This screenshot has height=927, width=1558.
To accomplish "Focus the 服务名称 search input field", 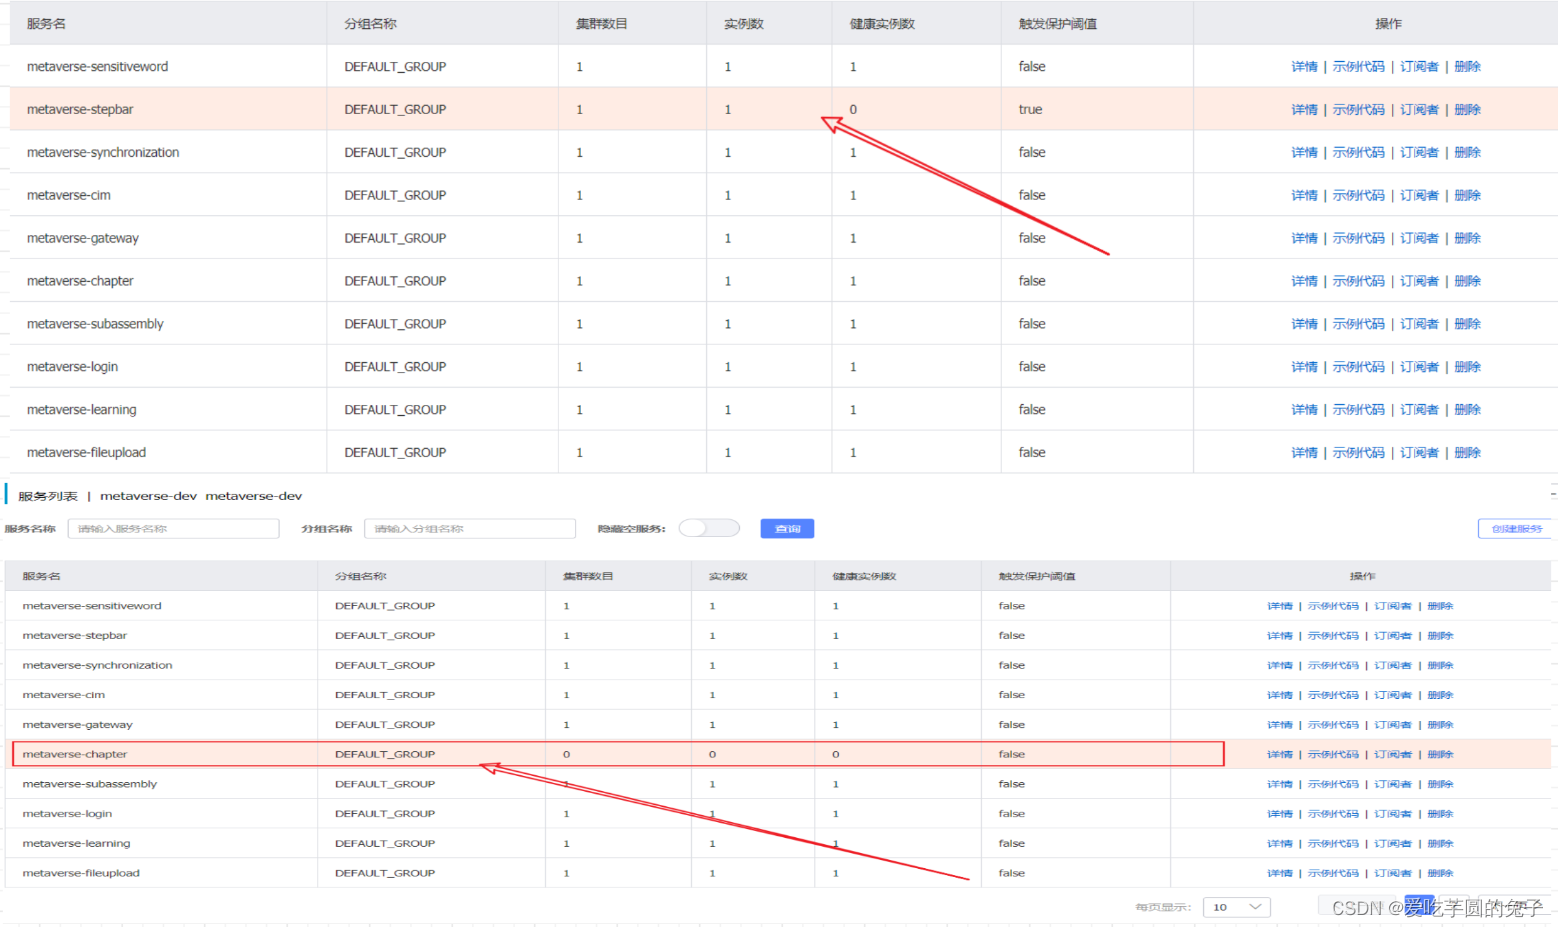I will coord(174,528).
